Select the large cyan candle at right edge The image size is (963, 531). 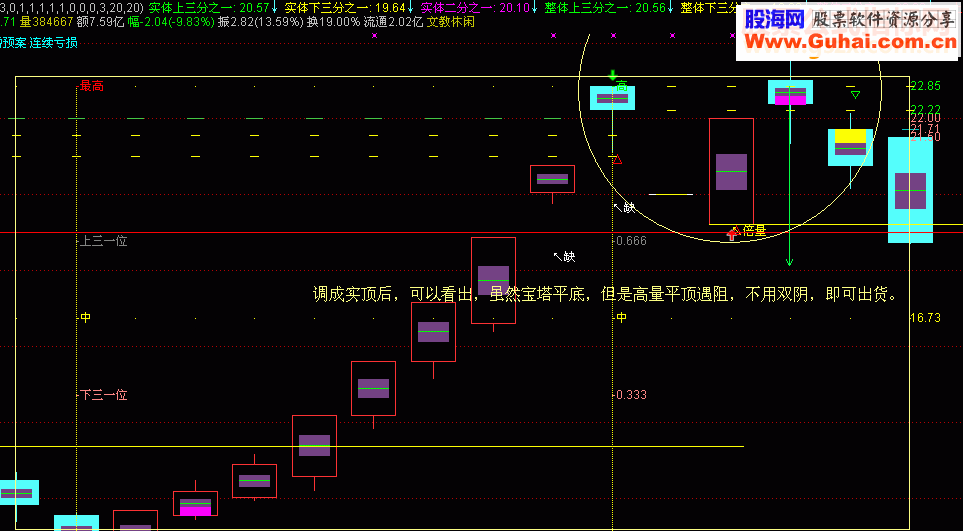[910, 190]
